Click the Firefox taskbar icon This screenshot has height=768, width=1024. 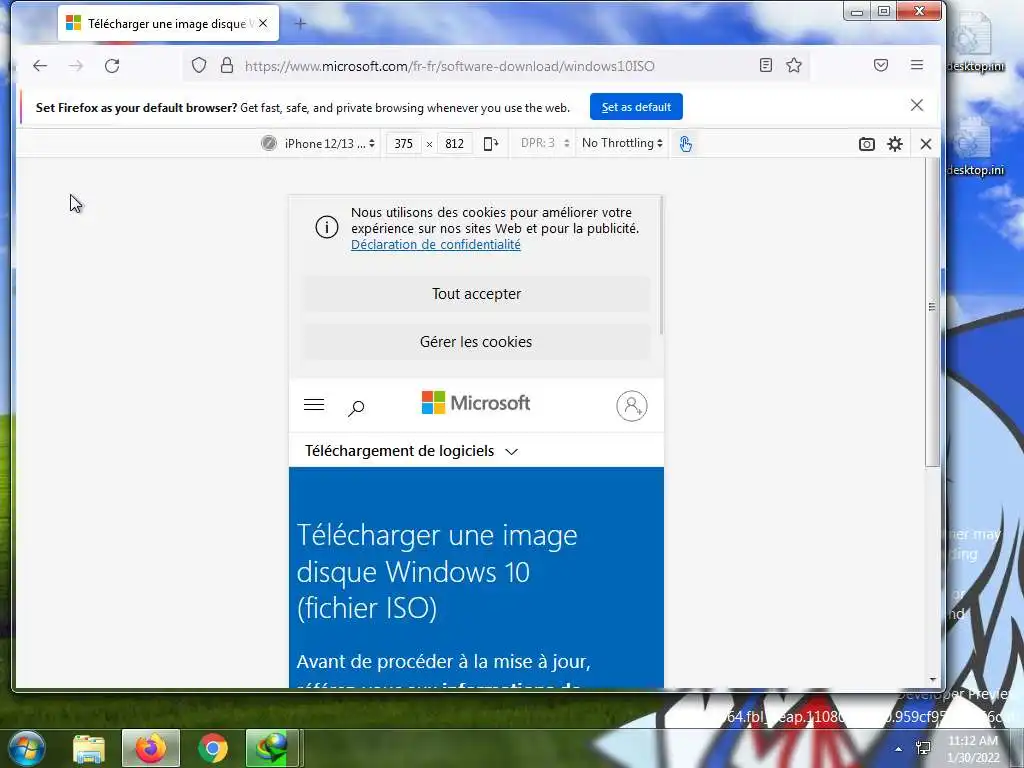151,748
